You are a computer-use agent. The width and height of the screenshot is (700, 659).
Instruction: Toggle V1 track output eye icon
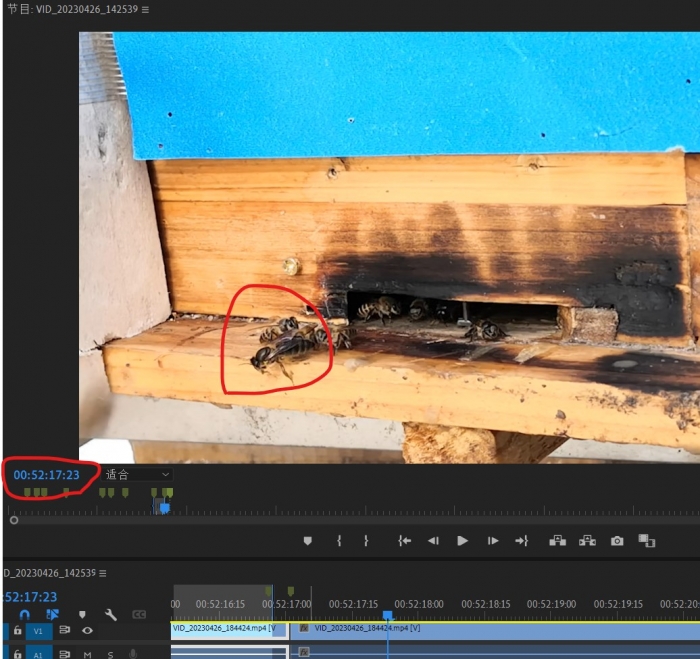[x=87, y=631]
